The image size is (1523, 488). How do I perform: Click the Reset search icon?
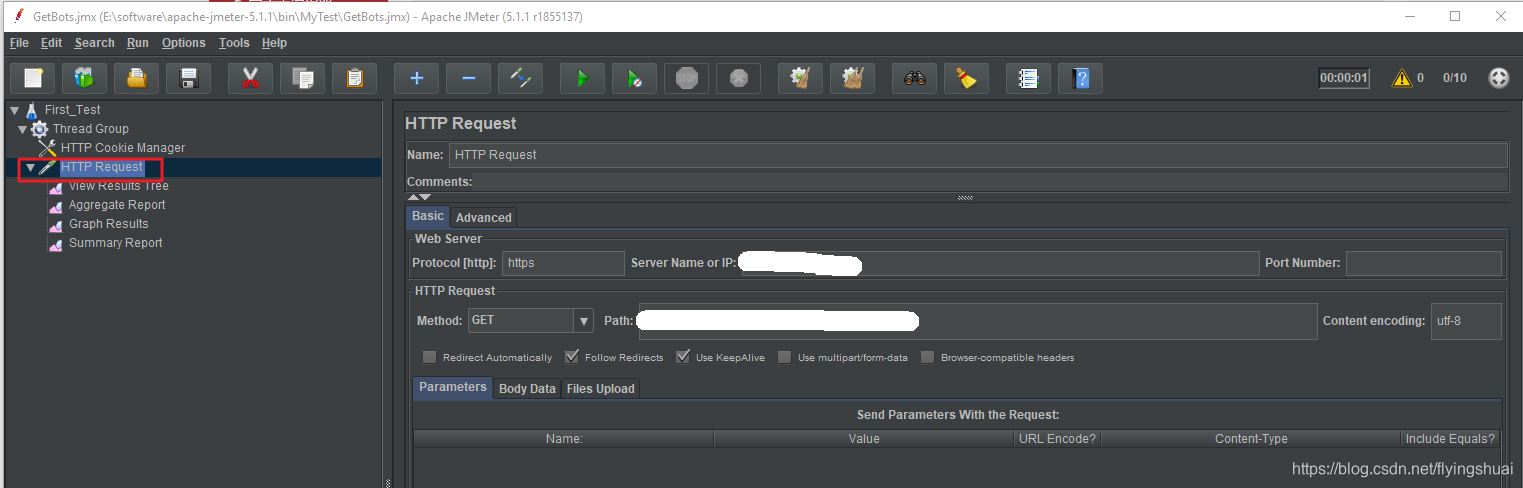click(x=966, y=78)
